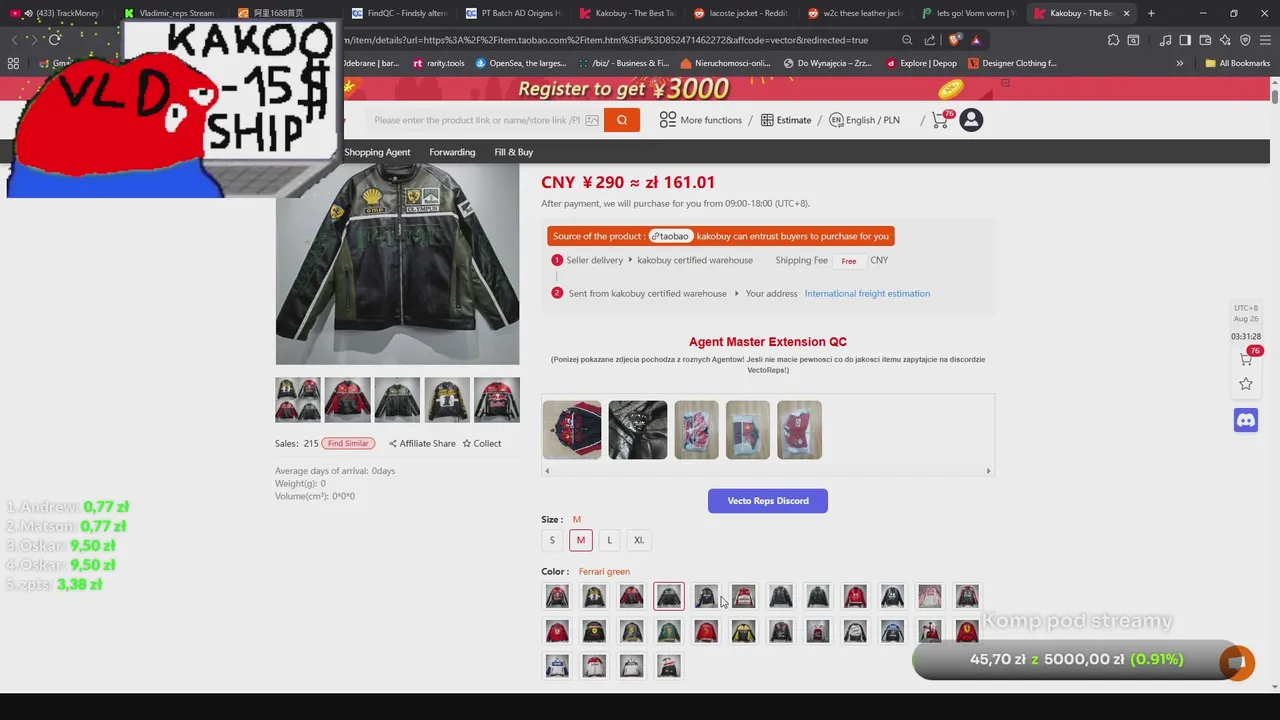
Task: Open the More functions dropdown
Action: click(700, 120)
